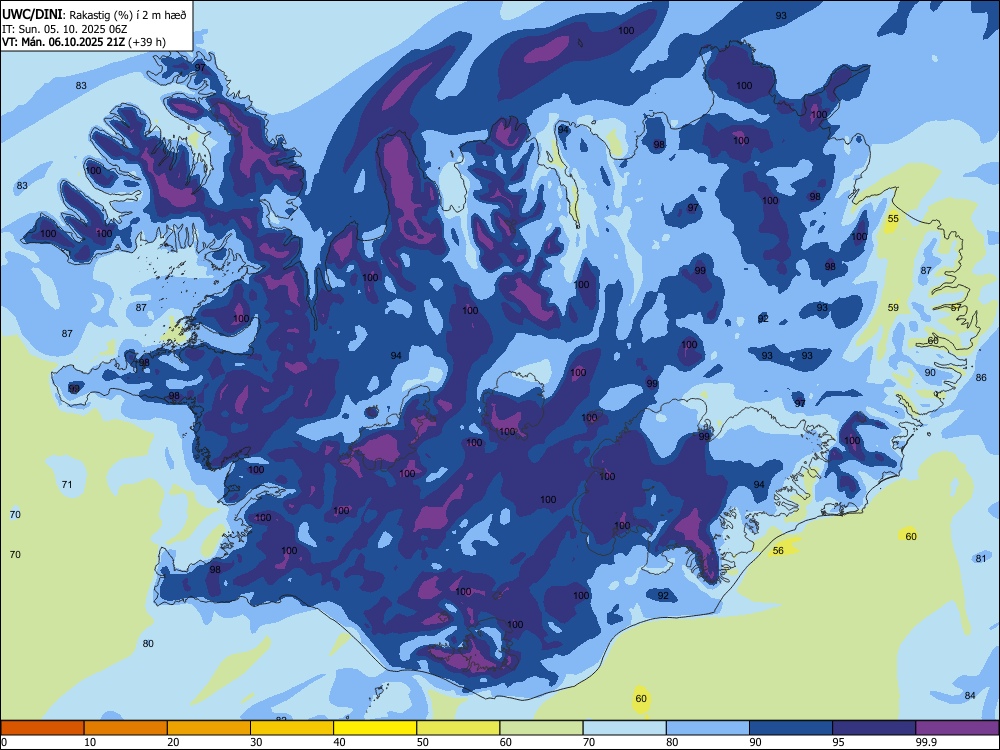
Task: Select the light blue 70–80 legend segment
Action: 624,728
